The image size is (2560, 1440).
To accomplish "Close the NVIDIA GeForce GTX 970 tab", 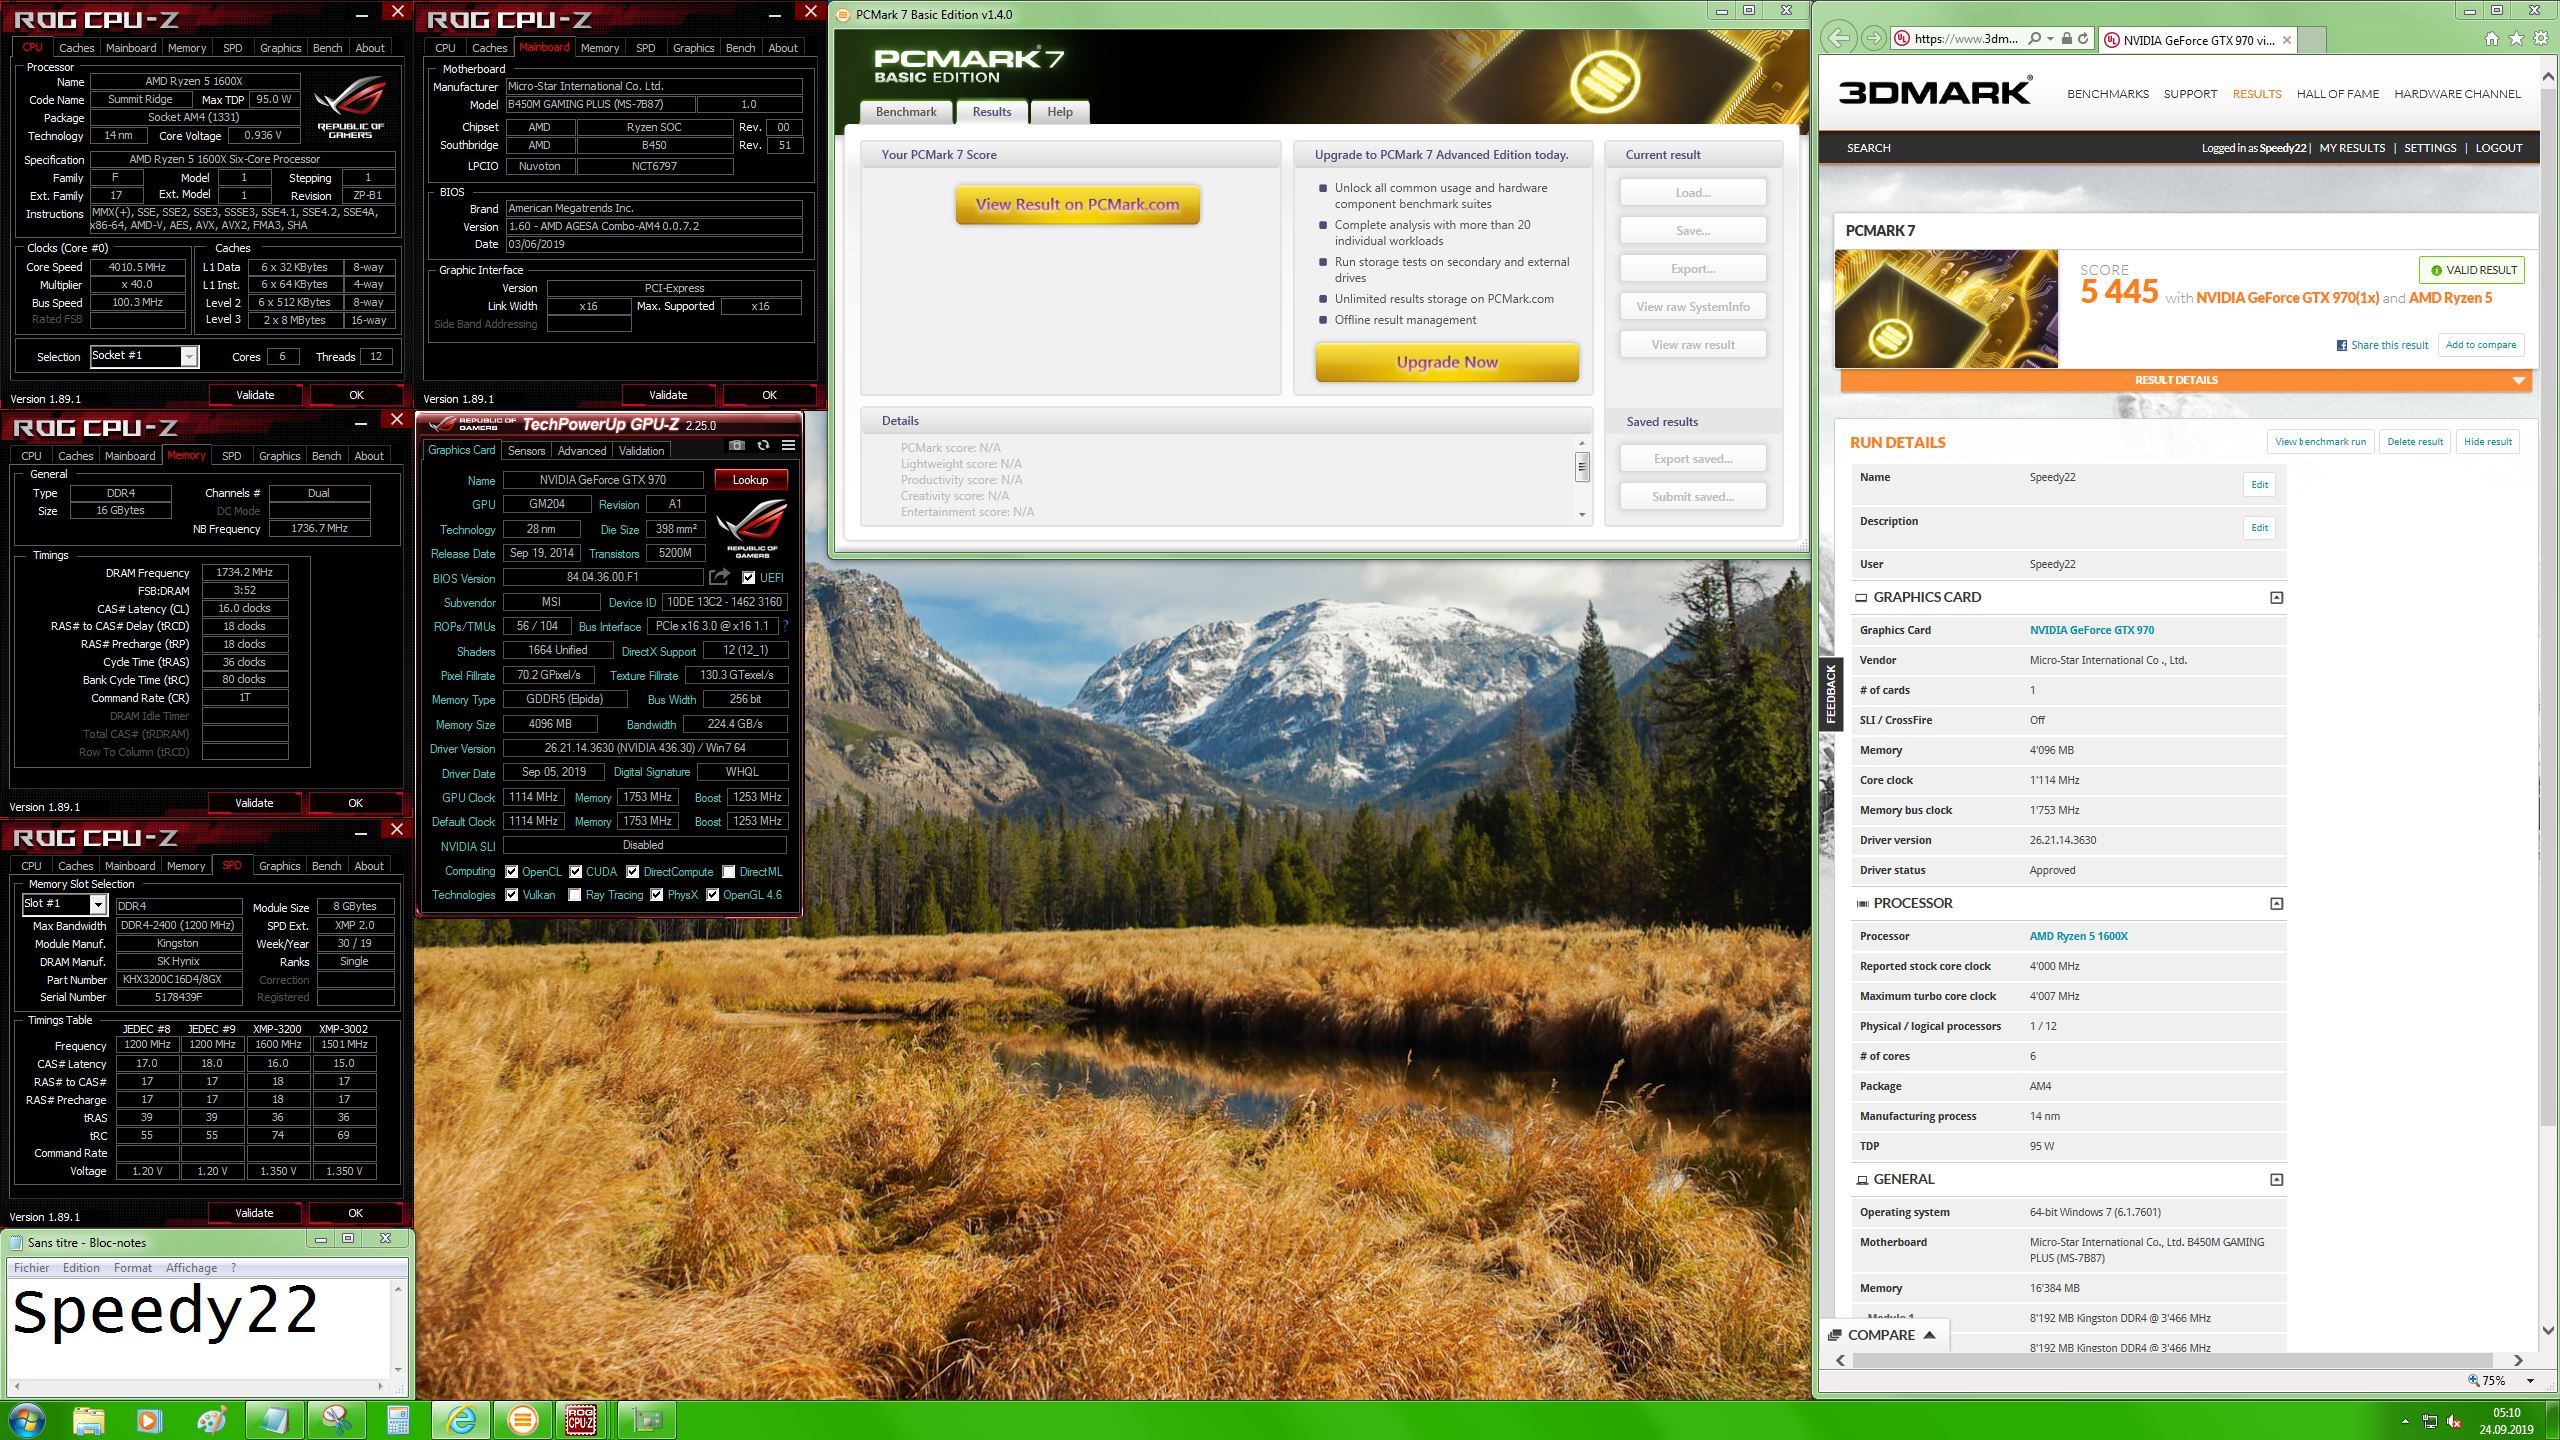I will tap(2287, 40).
